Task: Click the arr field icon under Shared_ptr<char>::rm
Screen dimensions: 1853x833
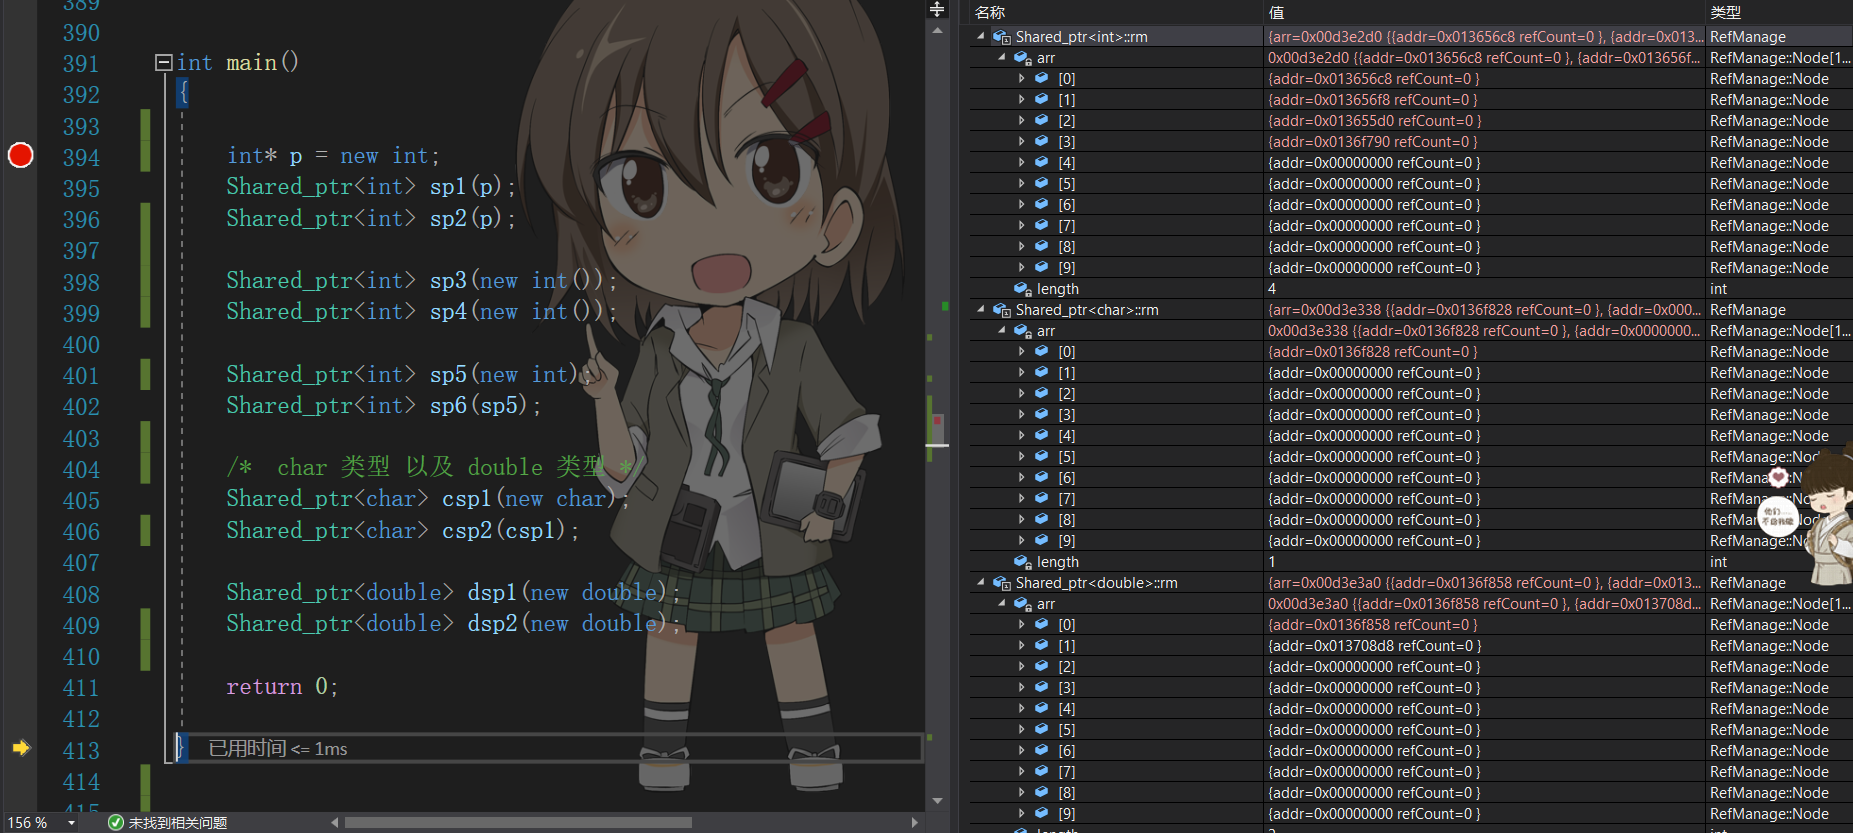Action: [x=1022, y=331]
